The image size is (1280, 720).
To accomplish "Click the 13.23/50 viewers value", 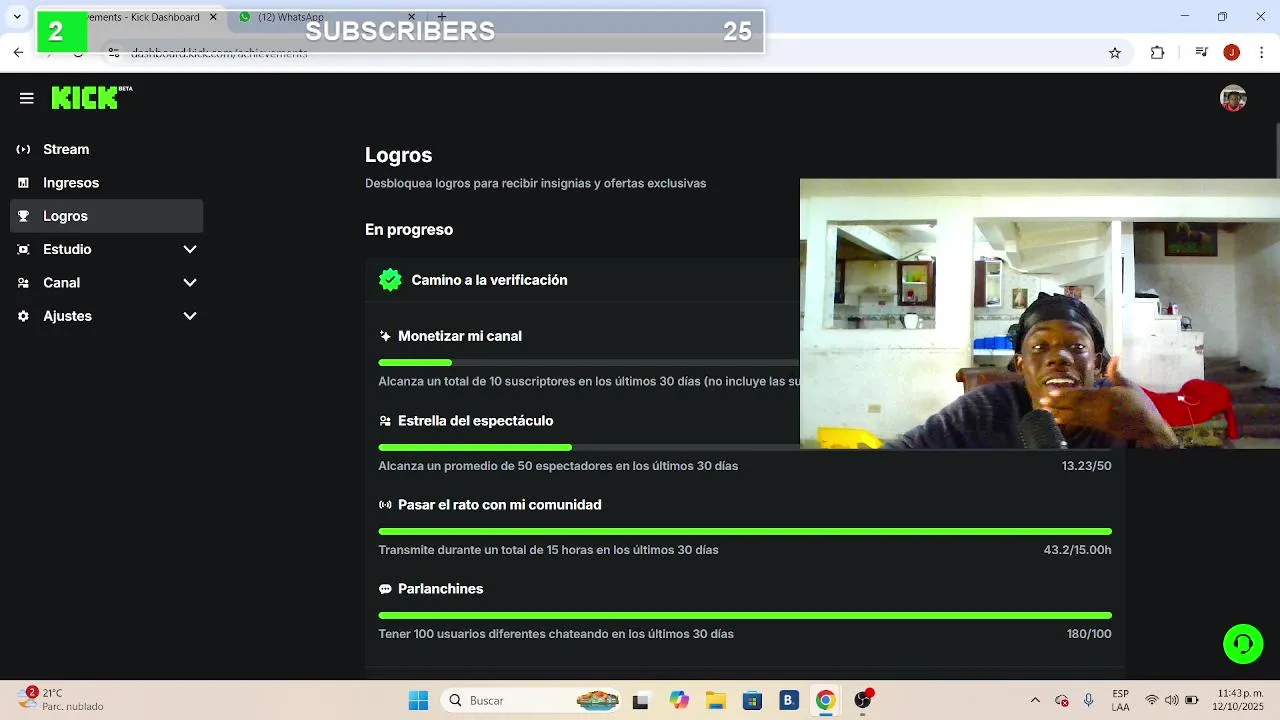I will pyautogui.click(x=1086, y=466).
